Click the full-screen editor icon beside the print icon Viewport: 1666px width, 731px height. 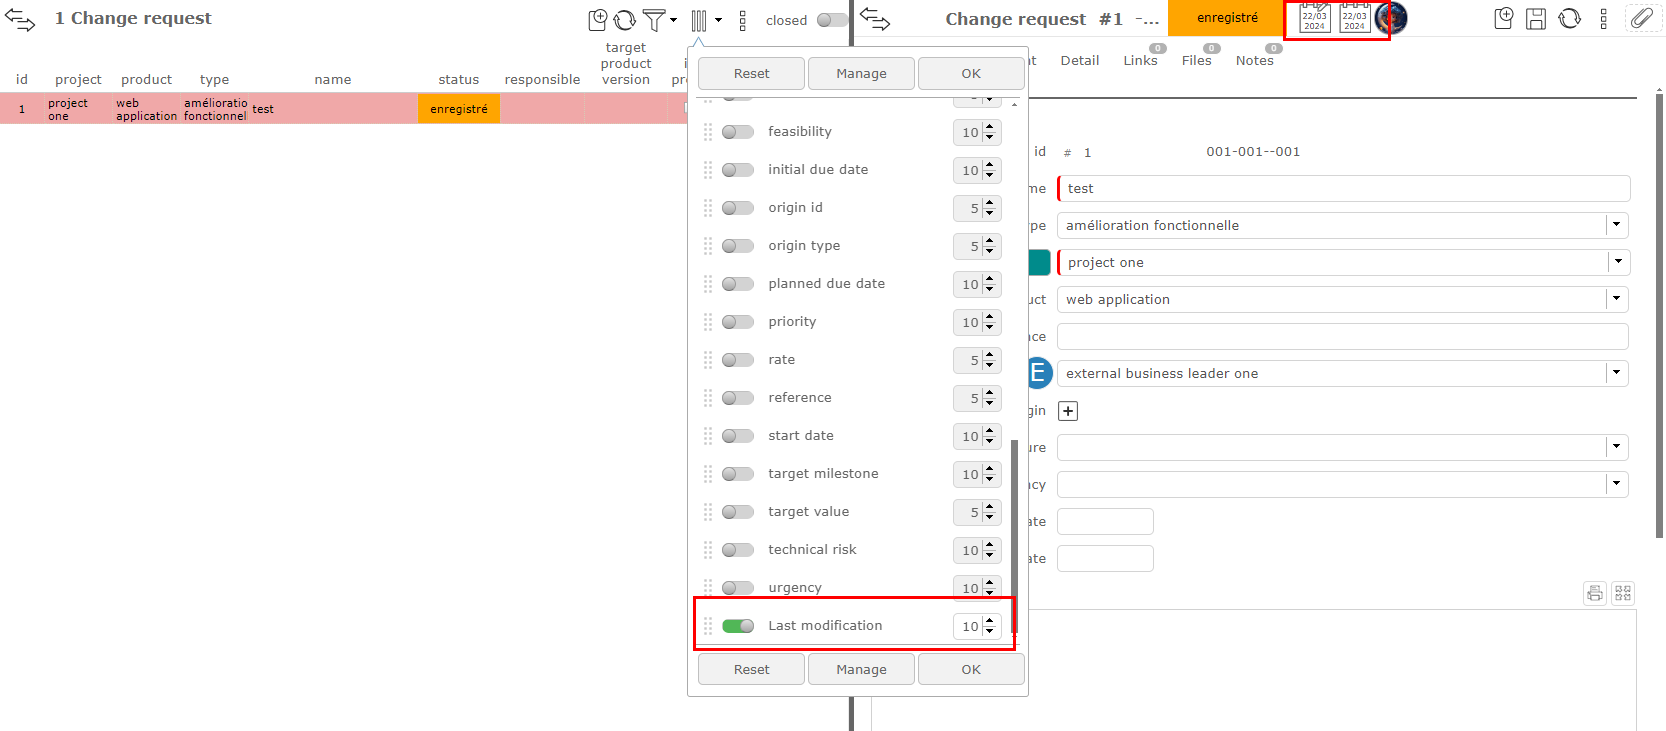pos(1623,593)
